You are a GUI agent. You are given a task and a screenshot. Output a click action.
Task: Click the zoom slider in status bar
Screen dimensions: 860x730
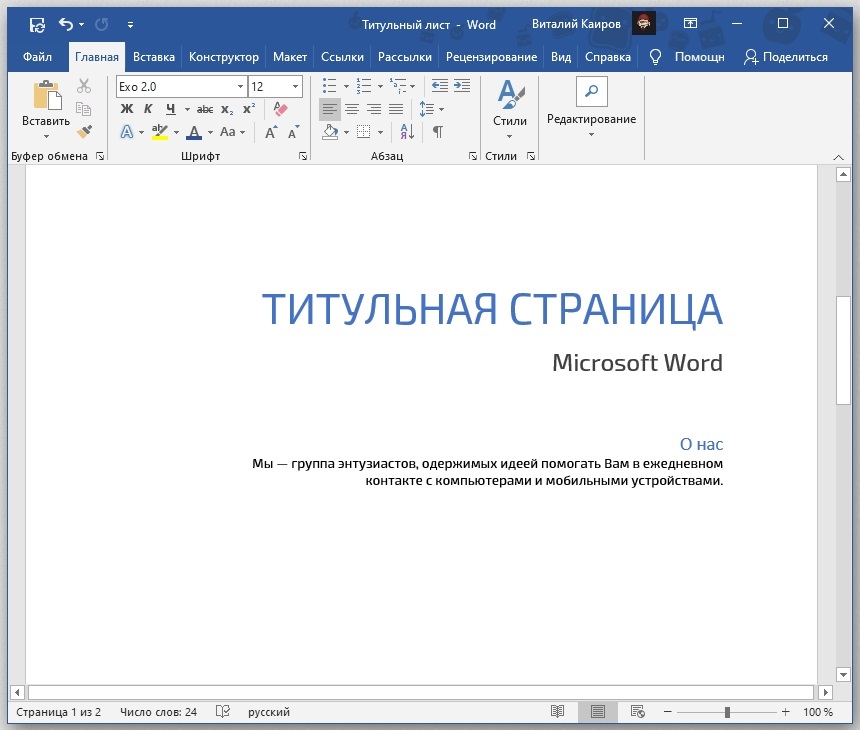tap(727, 712)
